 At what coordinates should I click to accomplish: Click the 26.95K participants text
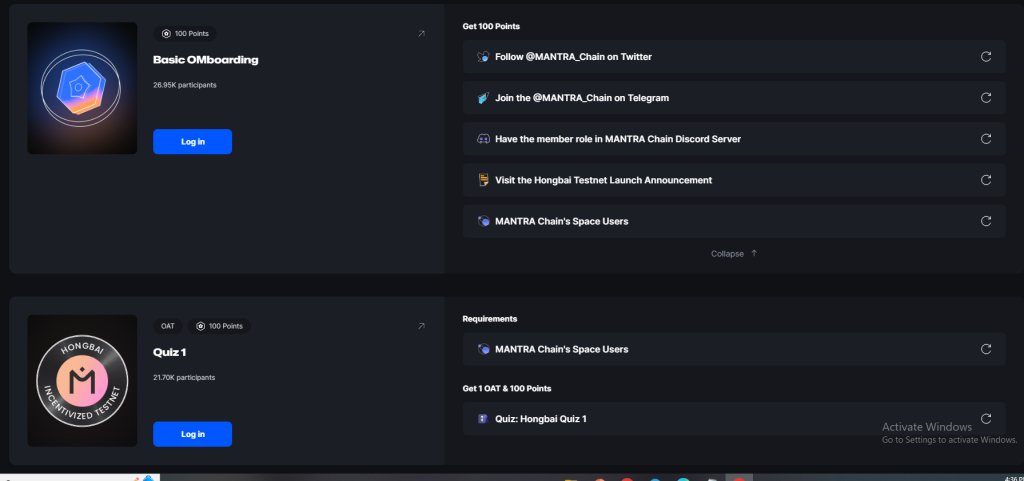(185, 85)
